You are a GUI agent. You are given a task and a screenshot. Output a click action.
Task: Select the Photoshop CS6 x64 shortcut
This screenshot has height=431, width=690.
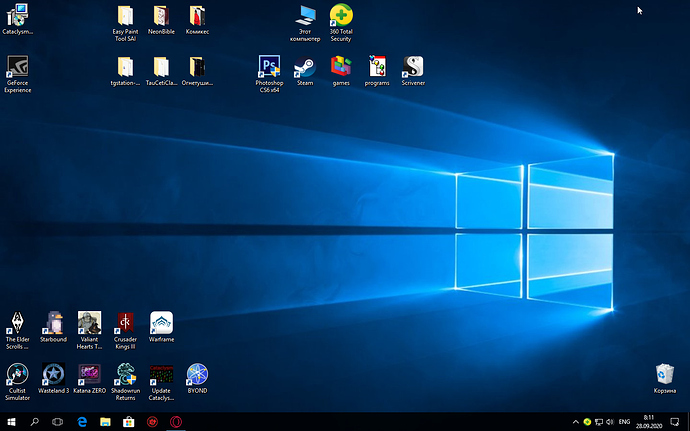click(x=269, y=74)
